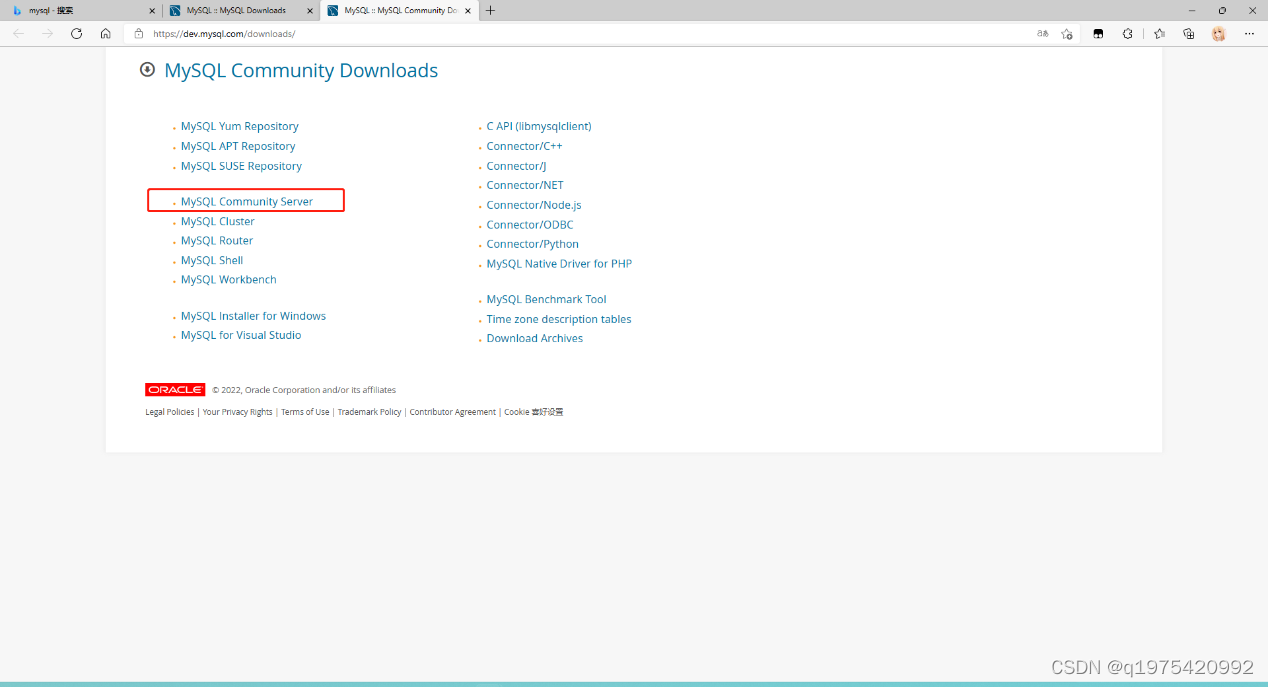The image size is (1268, 687).
Task: Open Terms of Use footer link
Action: pyautogui.click(x=305, y=412)
